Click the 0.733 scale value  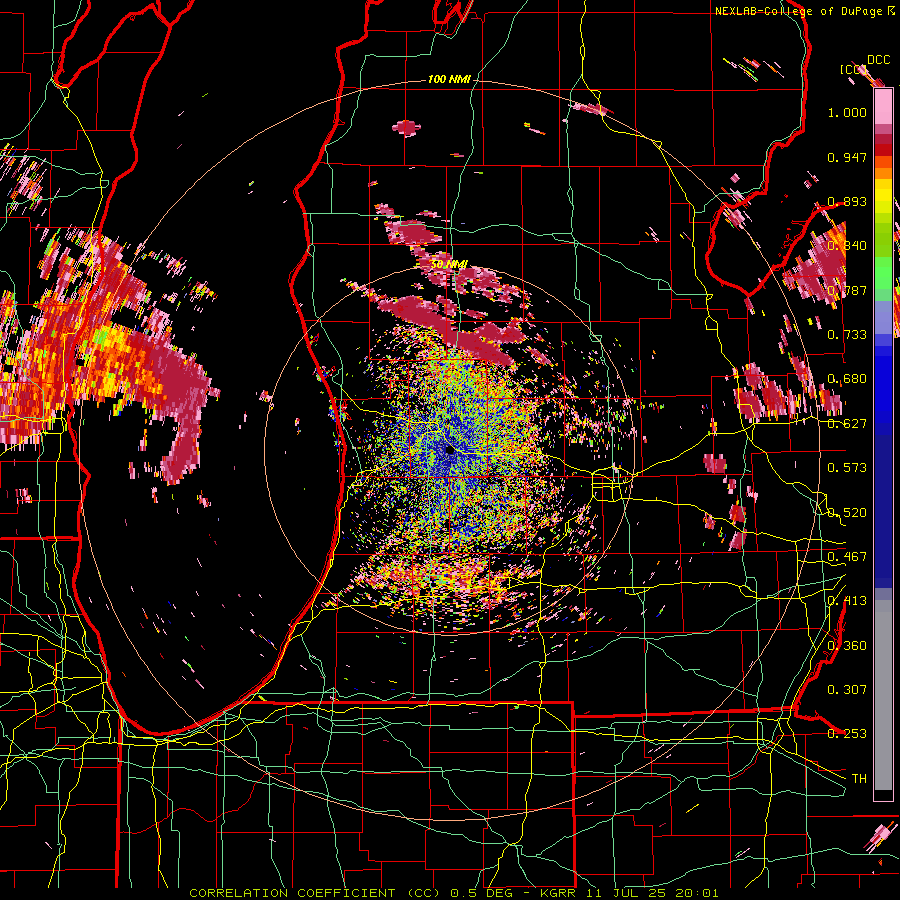tap(847, 335)
